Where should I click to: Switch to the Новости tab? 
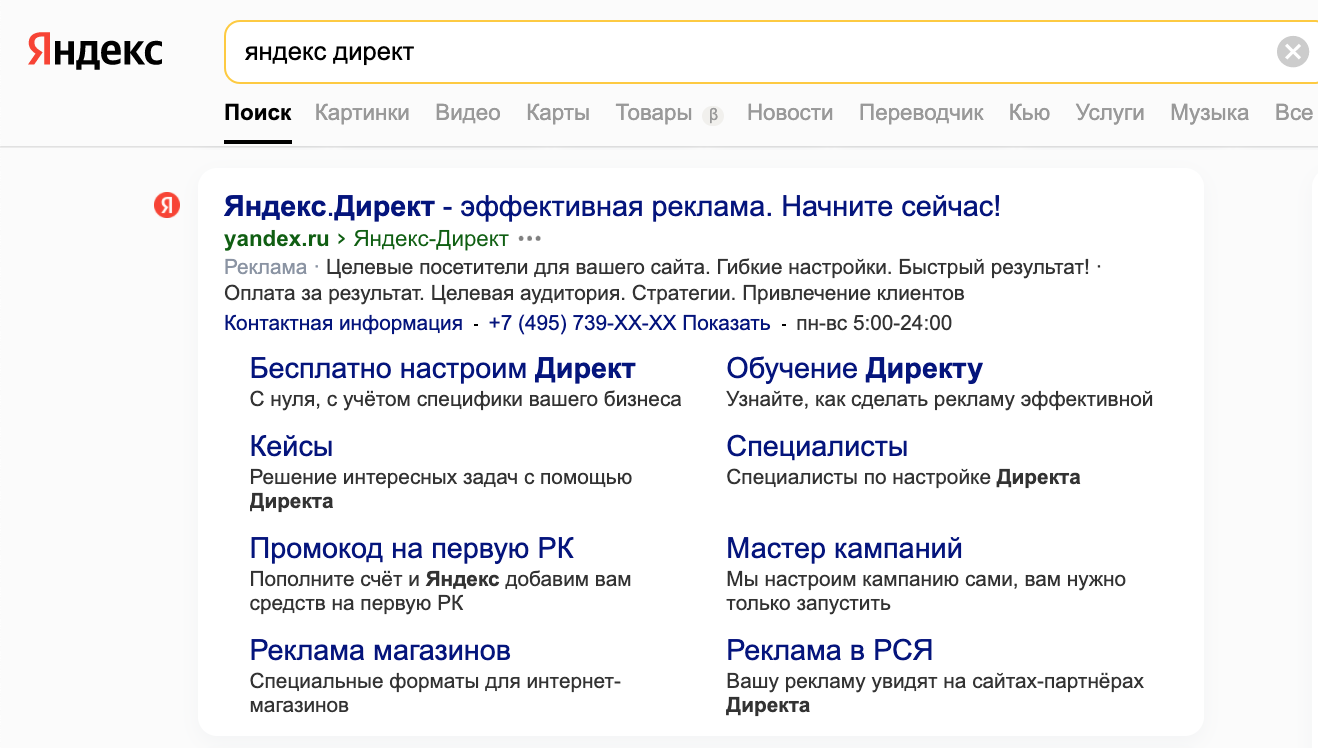point(790,113)
